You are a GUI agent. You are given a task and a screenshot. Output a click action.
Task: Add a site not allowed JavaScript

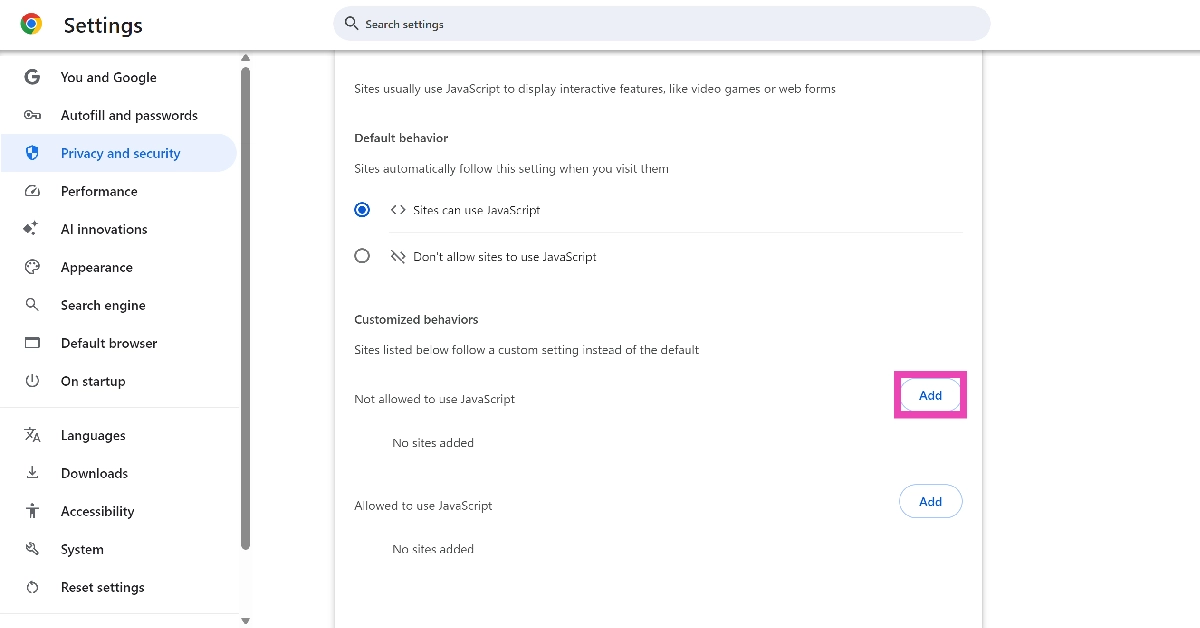930,395
